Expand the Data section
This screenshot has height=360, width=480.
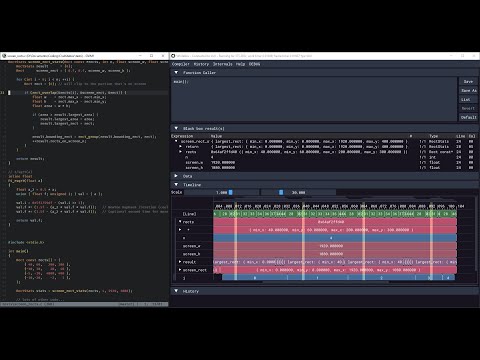(176, 176)
